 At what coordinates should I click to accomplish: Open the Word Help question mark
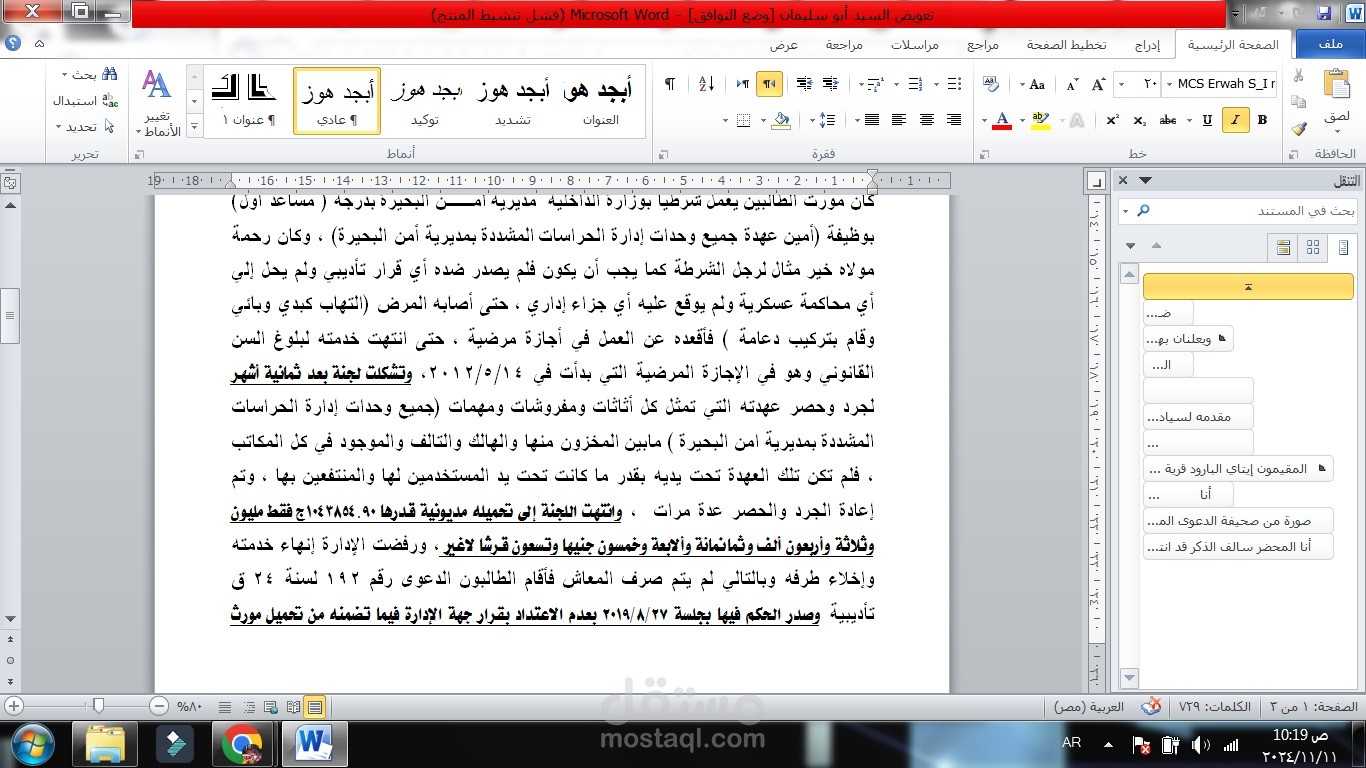(14, 44)
